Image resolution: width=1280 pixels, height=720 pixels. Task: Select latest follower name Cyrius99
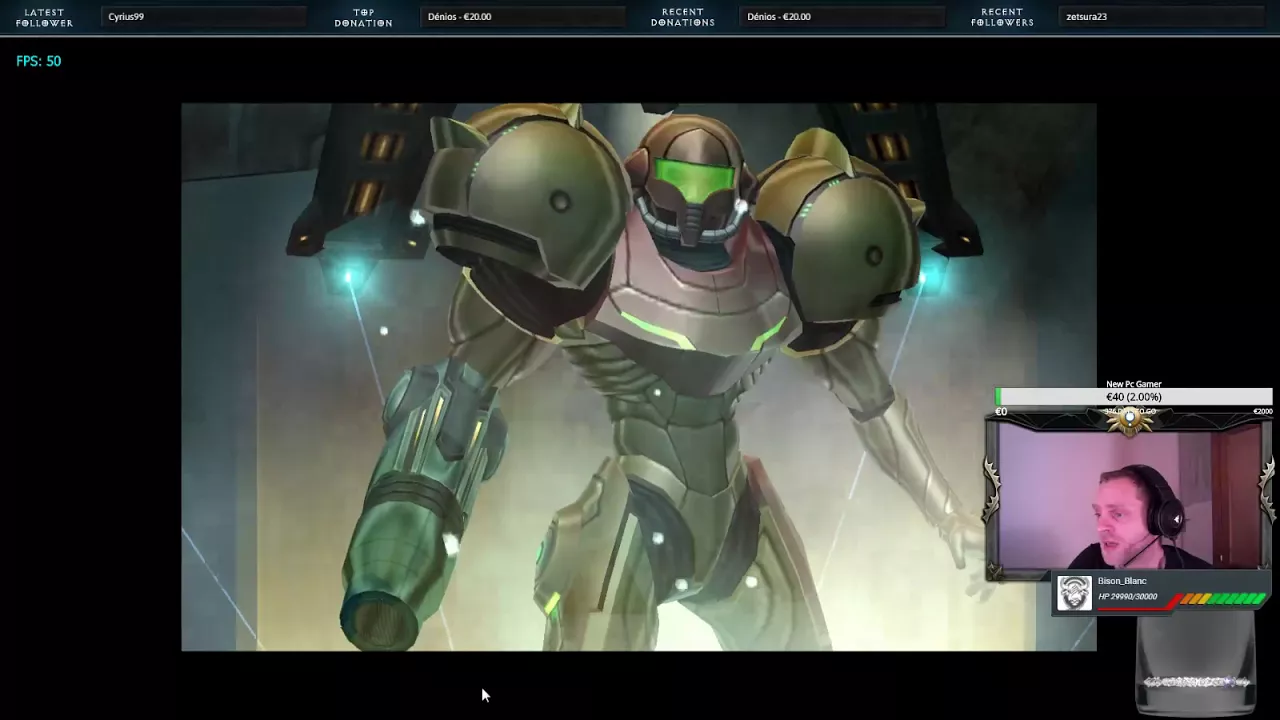(x=126, y=17)
